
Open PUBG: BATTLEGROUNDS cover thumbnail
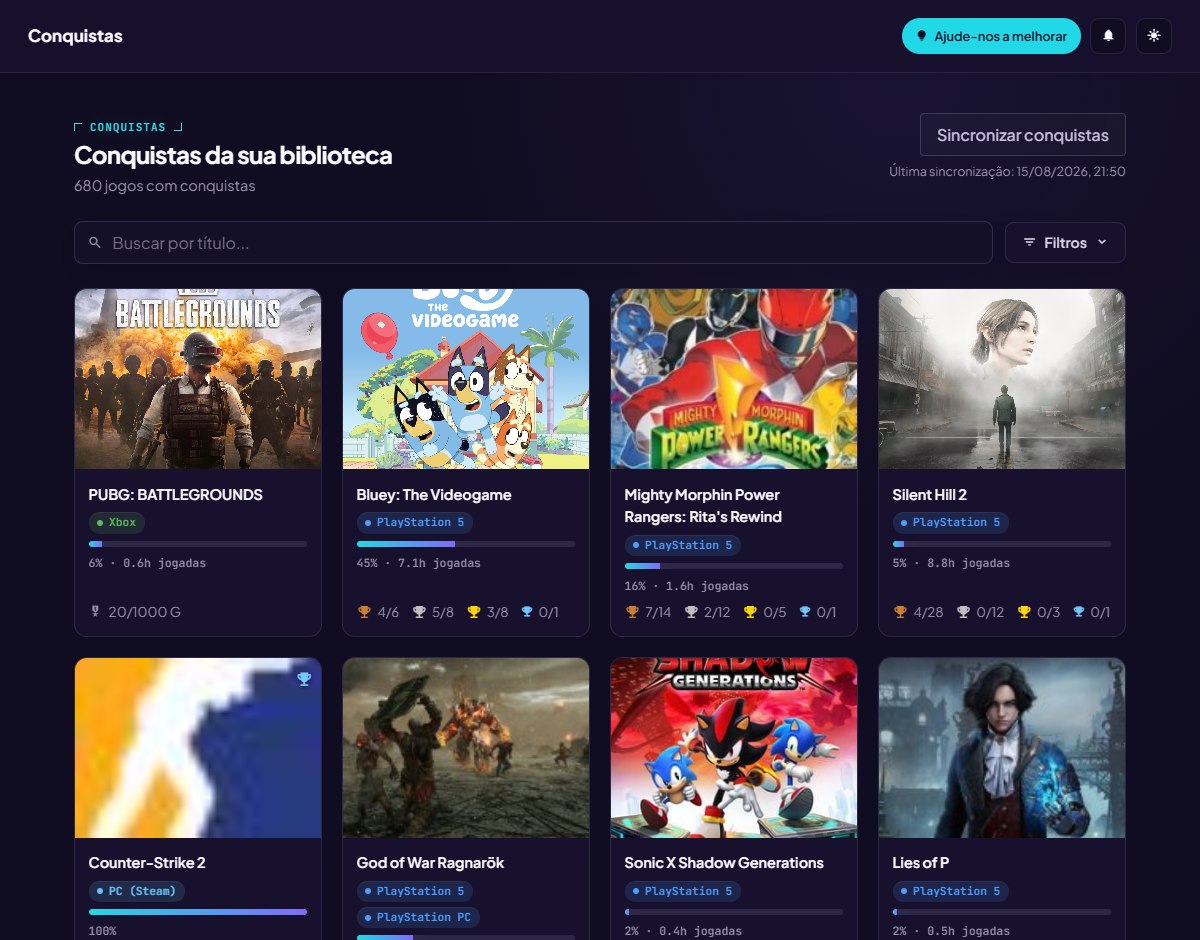click(198, 379)
